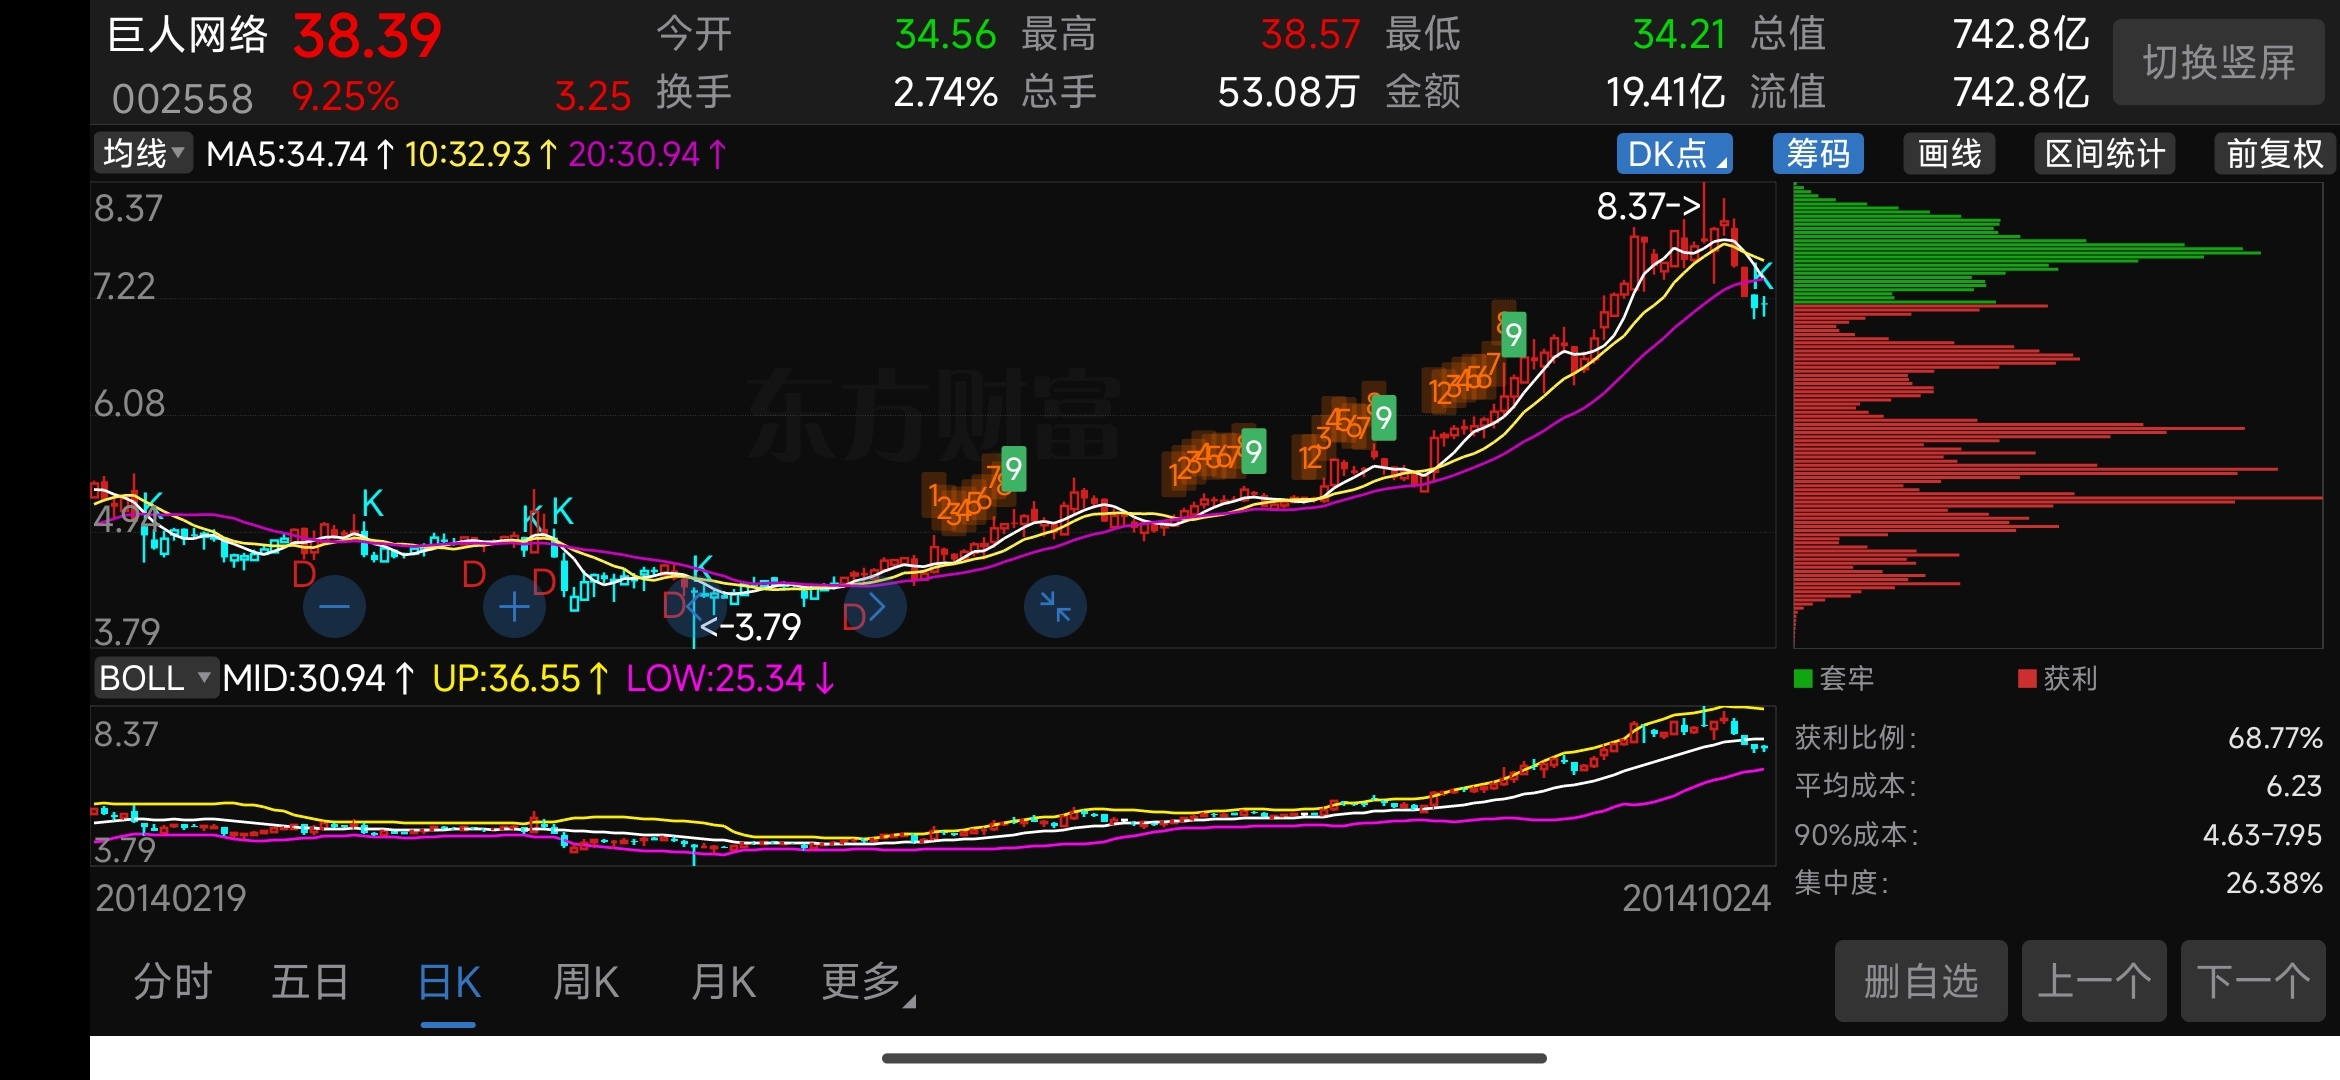2340x1080 pixels.
Task: Tap the shrink chart arrows circle icon
Action: pos(1055,607)
